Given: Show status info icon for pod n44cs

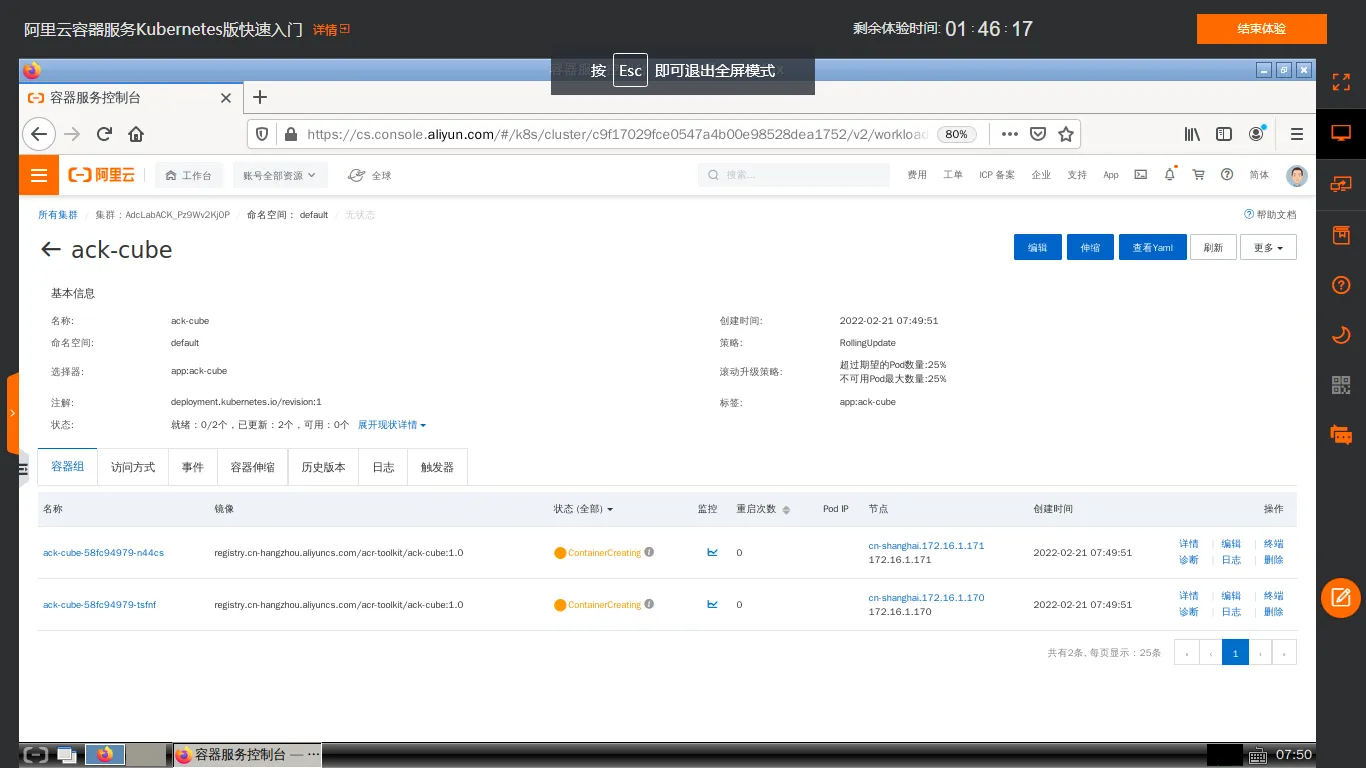Looking at the screenshot, I should [649, 552].
